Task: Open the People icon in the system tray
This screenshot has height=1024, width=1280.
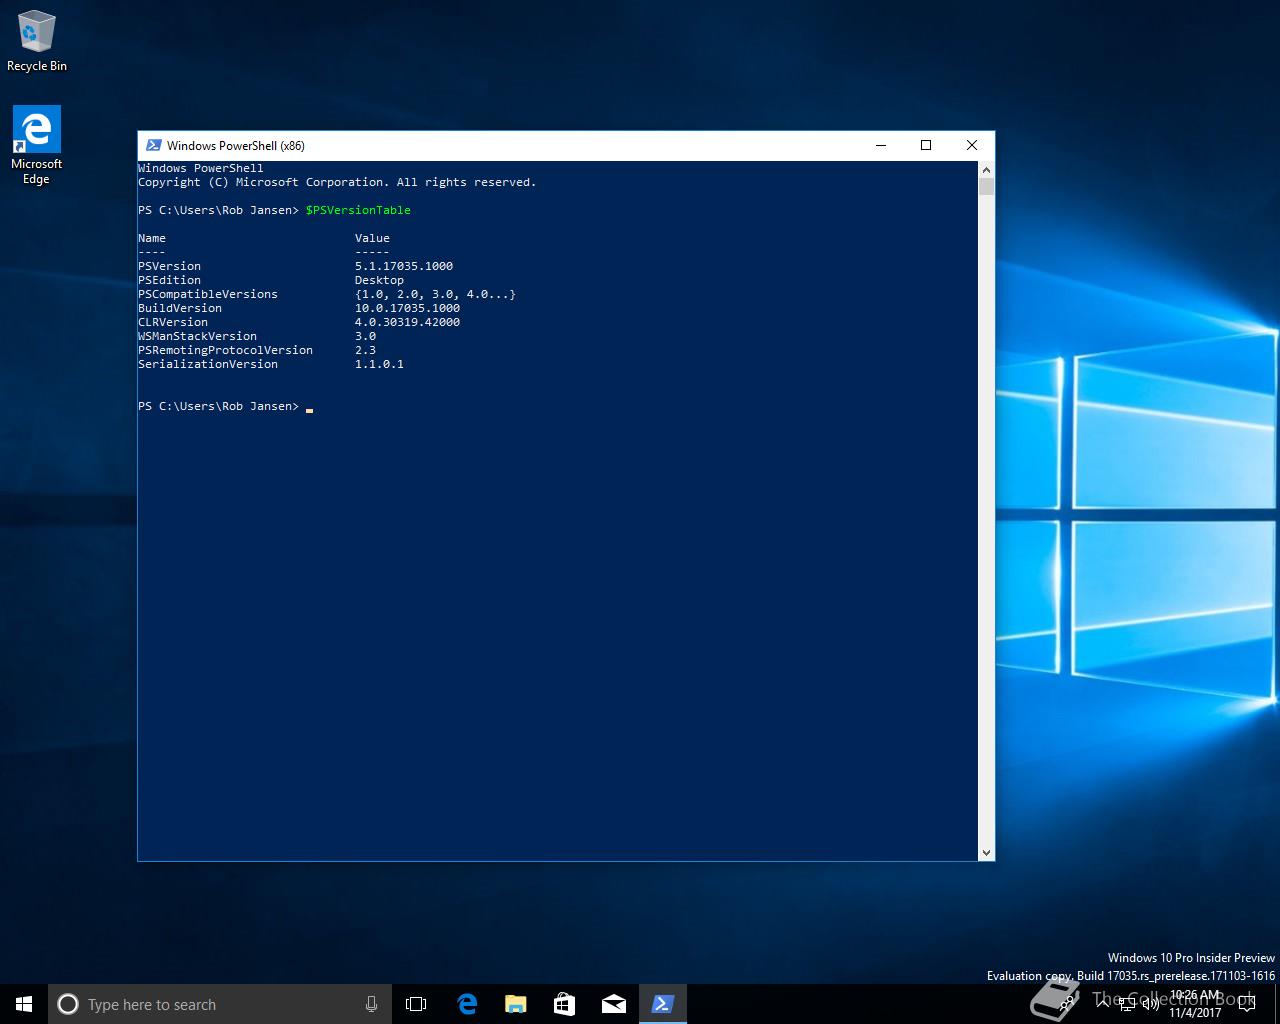Action: [1067, 1004]
